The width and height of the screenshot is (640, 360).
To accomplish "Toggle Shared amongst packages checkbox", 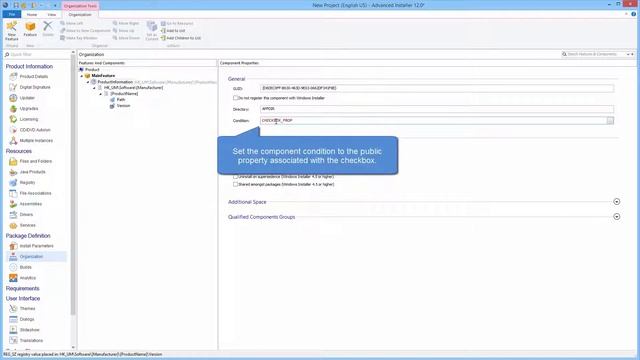I will point(236,184).
